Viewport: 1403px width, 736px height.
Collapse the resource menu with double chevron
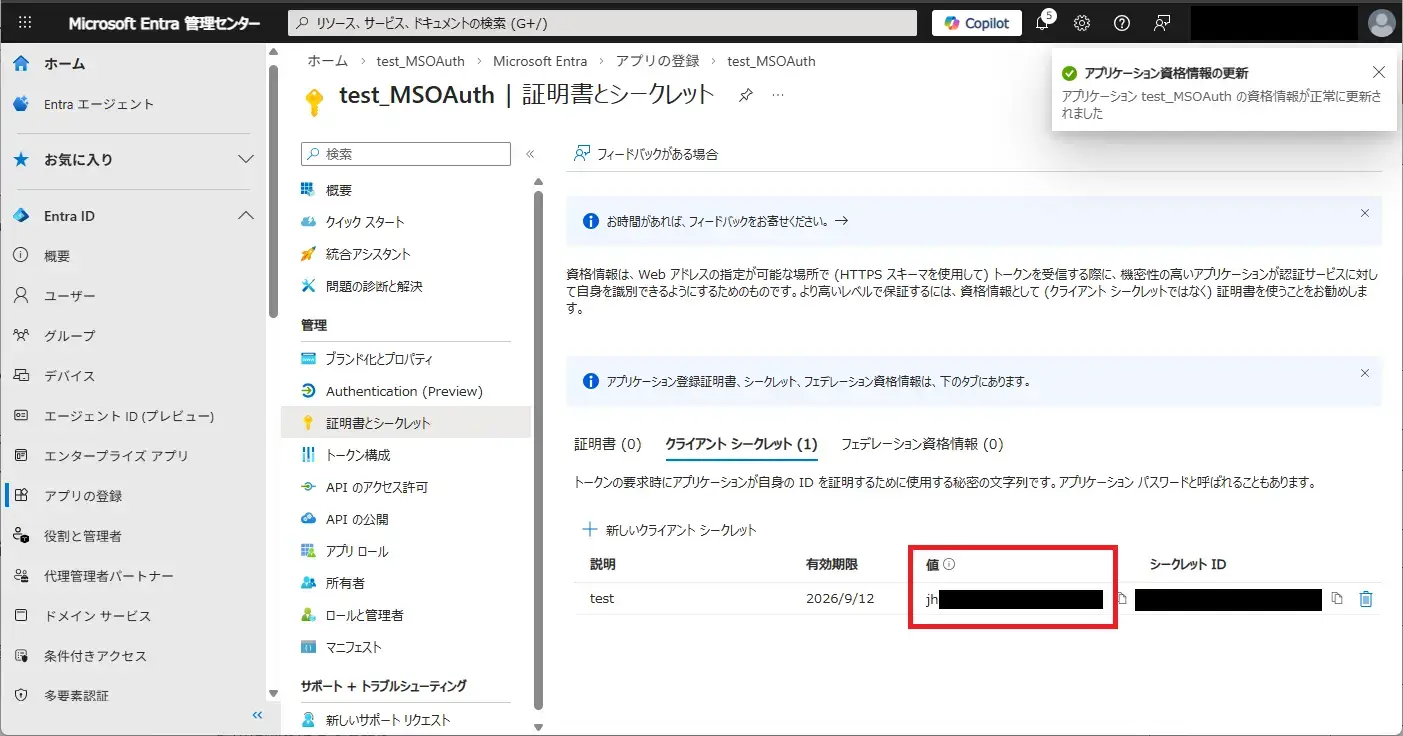530,154
